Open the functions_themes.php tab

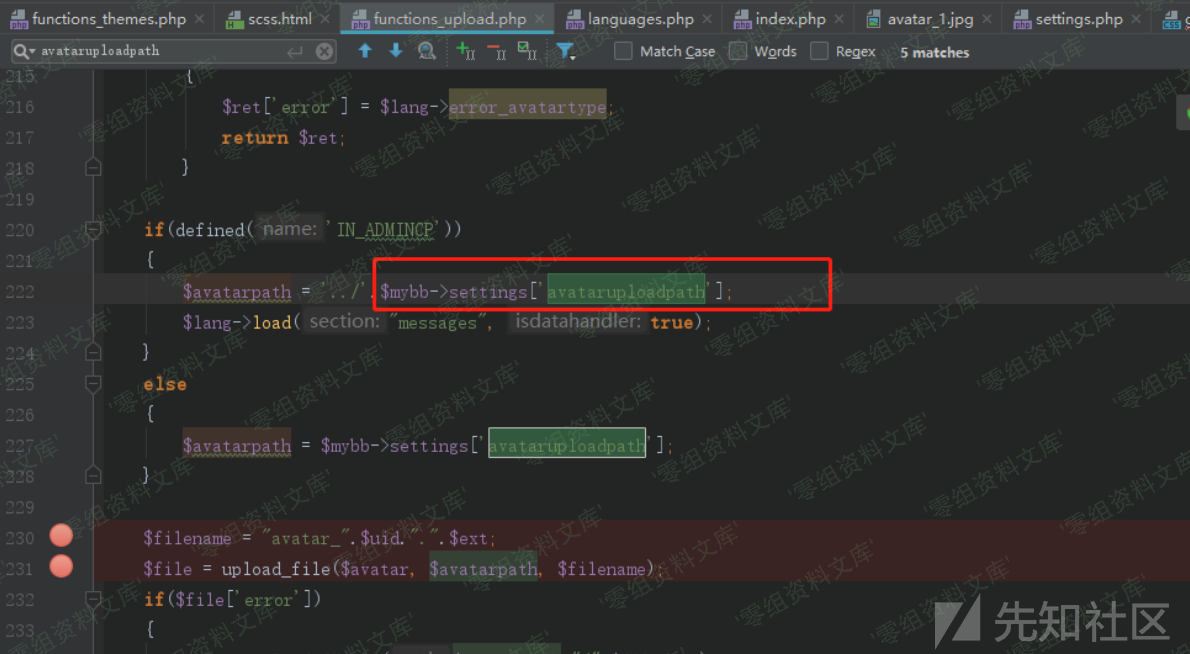[108, 19]
